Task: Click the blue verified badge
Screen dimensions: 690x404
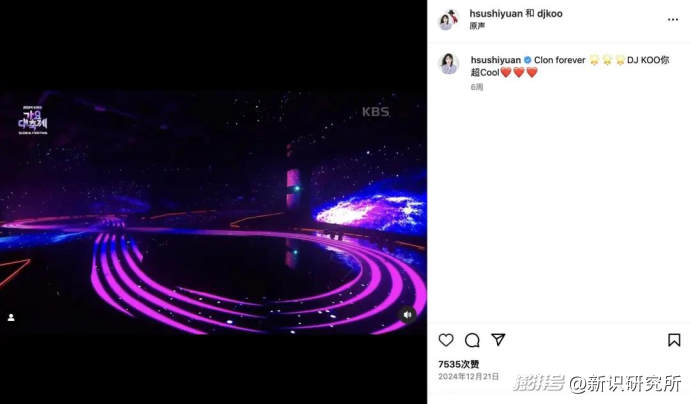Action: click(x=527, y=60)
